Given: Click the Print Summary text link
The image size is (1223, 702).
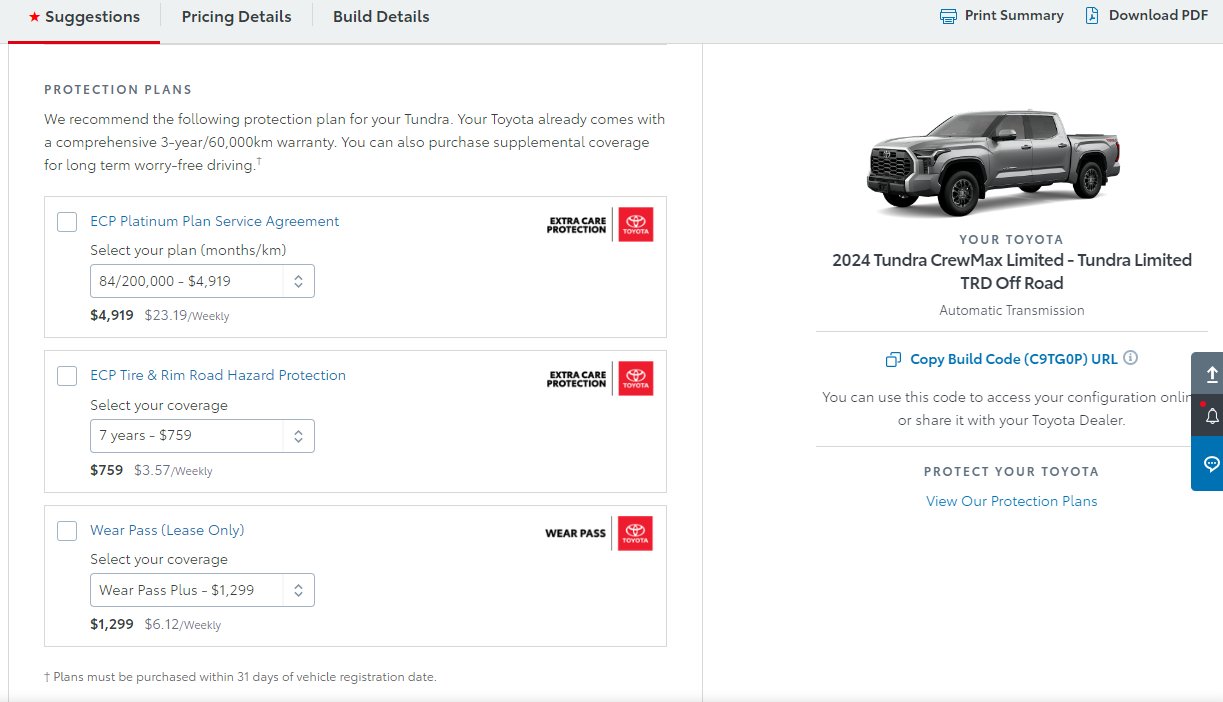Looking at the screenshot, I should (x=1014, y=16).
